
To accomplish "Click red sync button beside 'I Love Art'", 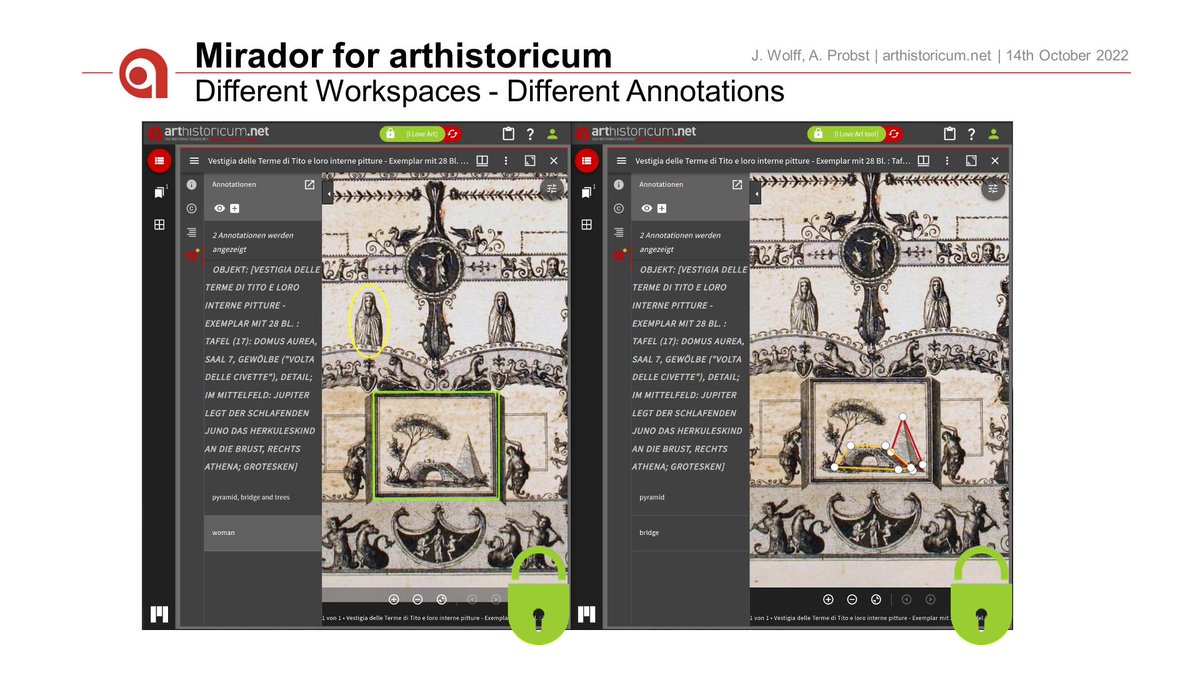I will (453, 134).
